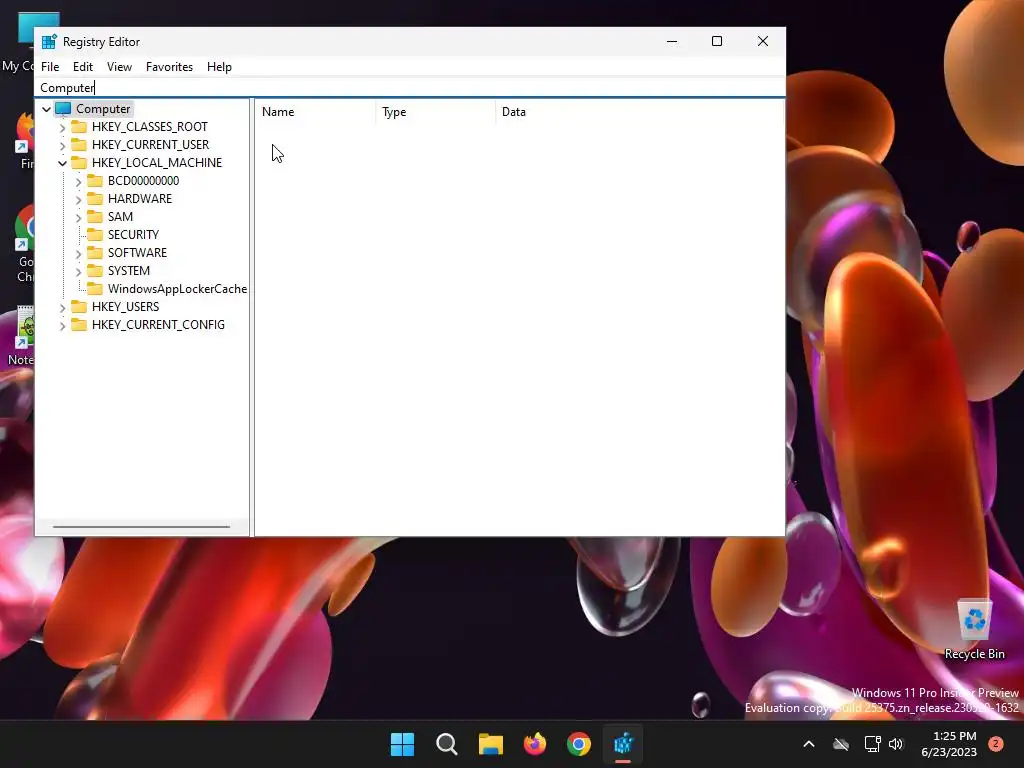Click the SOFTWARE folder icon

95,252
